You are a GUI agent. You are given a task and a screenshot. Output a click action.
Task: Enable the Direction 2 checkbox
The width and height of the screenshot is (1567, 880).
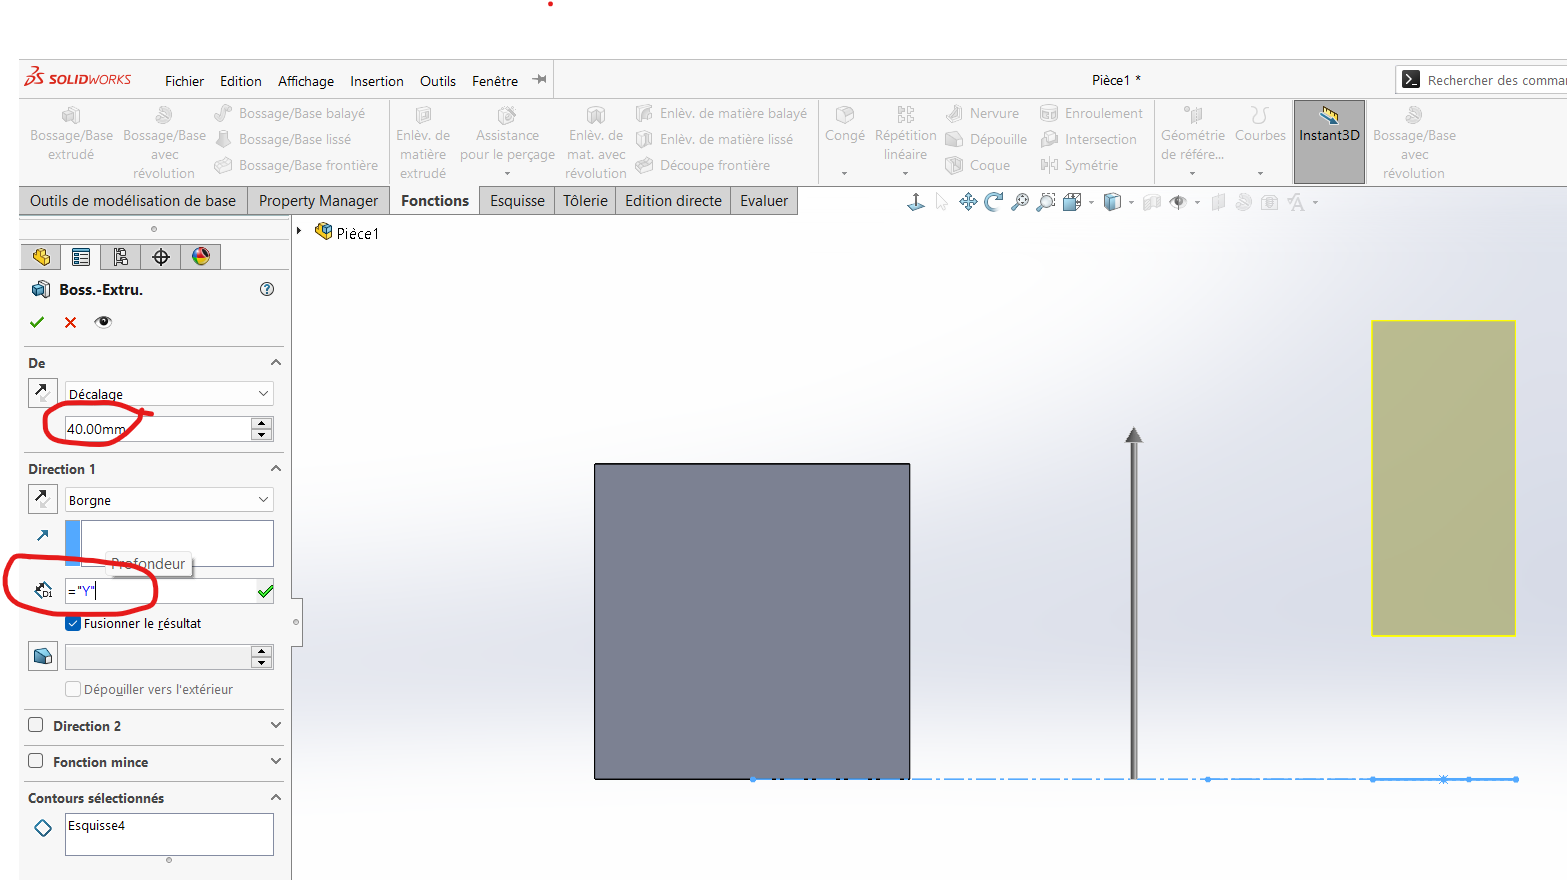point(36,725)
